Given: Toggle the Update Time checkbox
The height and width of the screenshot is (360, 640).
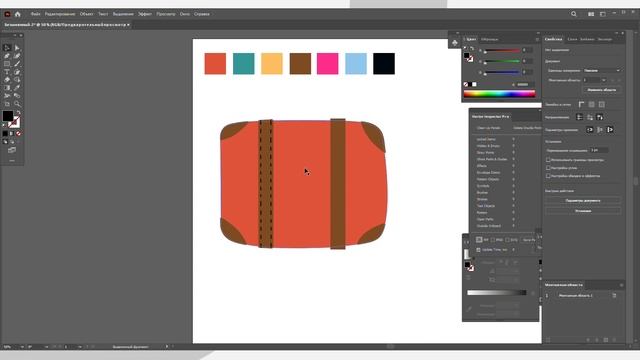Looking at the screenshot, I should (x=478, y=250).
